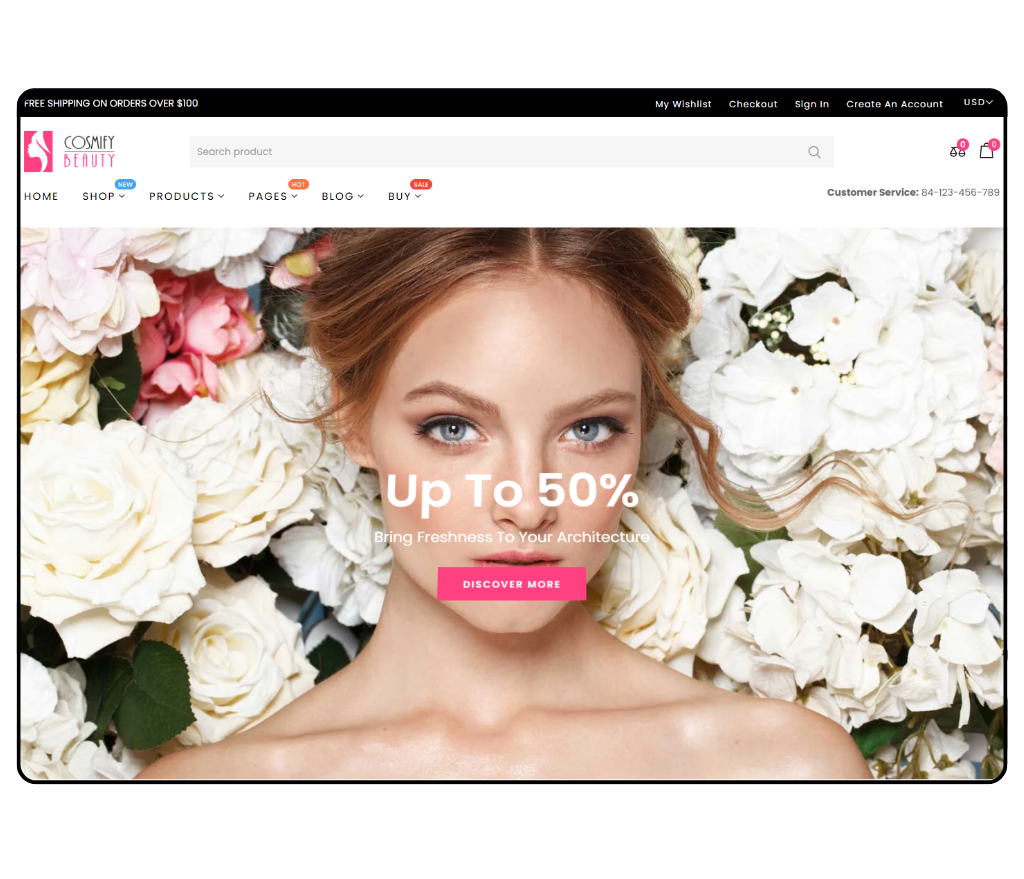This screenshot has height=879, width=1024.
Task: Click the magnifier icon in search bar
Action: [x=814, y=152]
